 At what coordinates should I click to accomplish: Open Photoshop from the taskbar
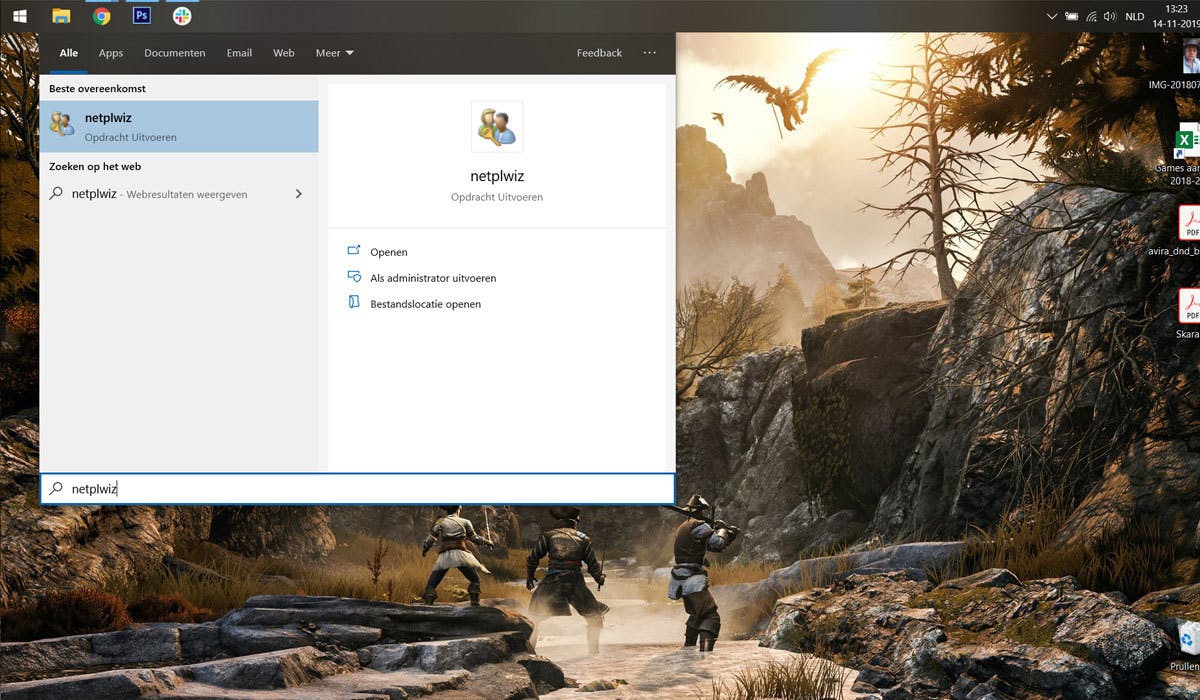[142, 15]
